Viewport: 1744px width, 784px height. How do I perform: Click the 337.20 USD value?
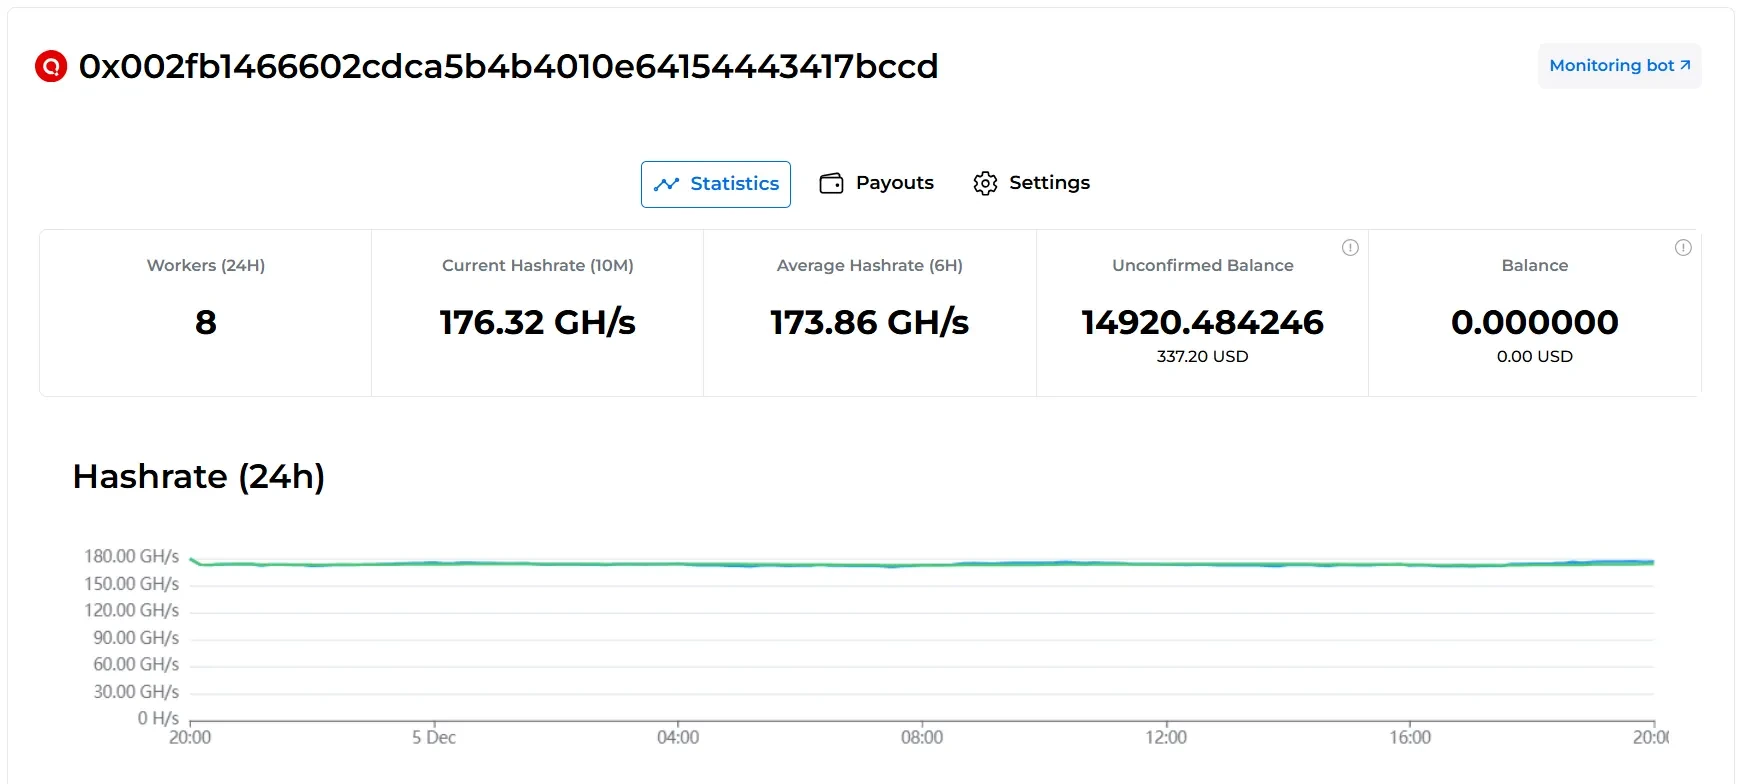pyautogui.click(x=1202, y=356)
